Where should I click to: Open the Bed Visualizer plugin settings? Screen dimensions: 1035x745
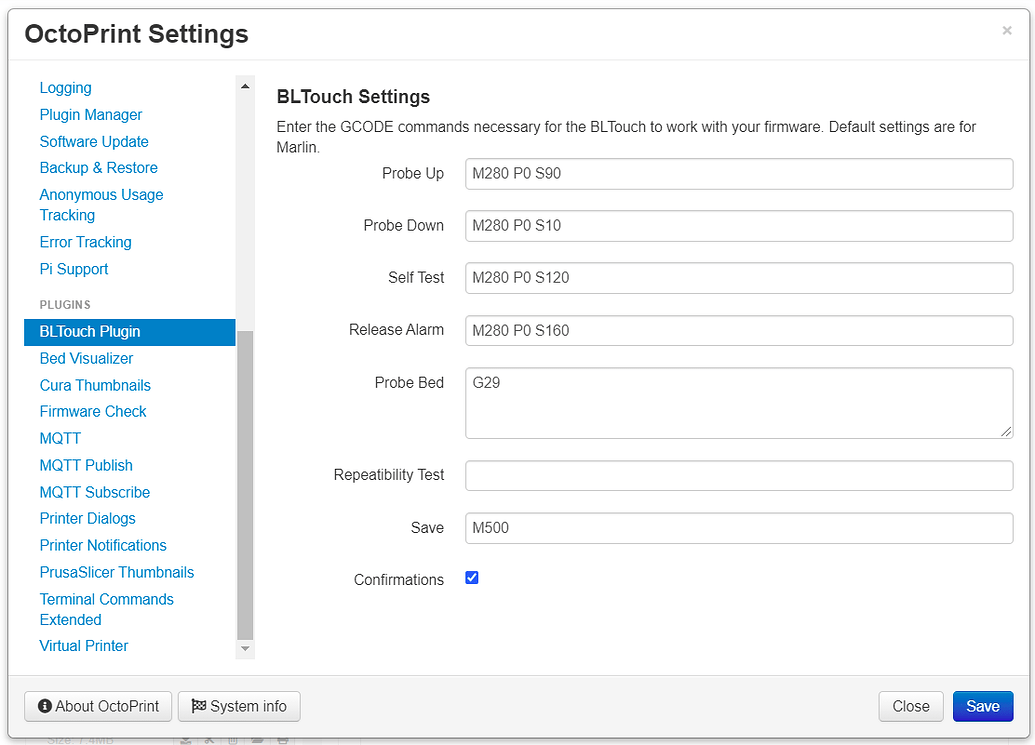86,358
